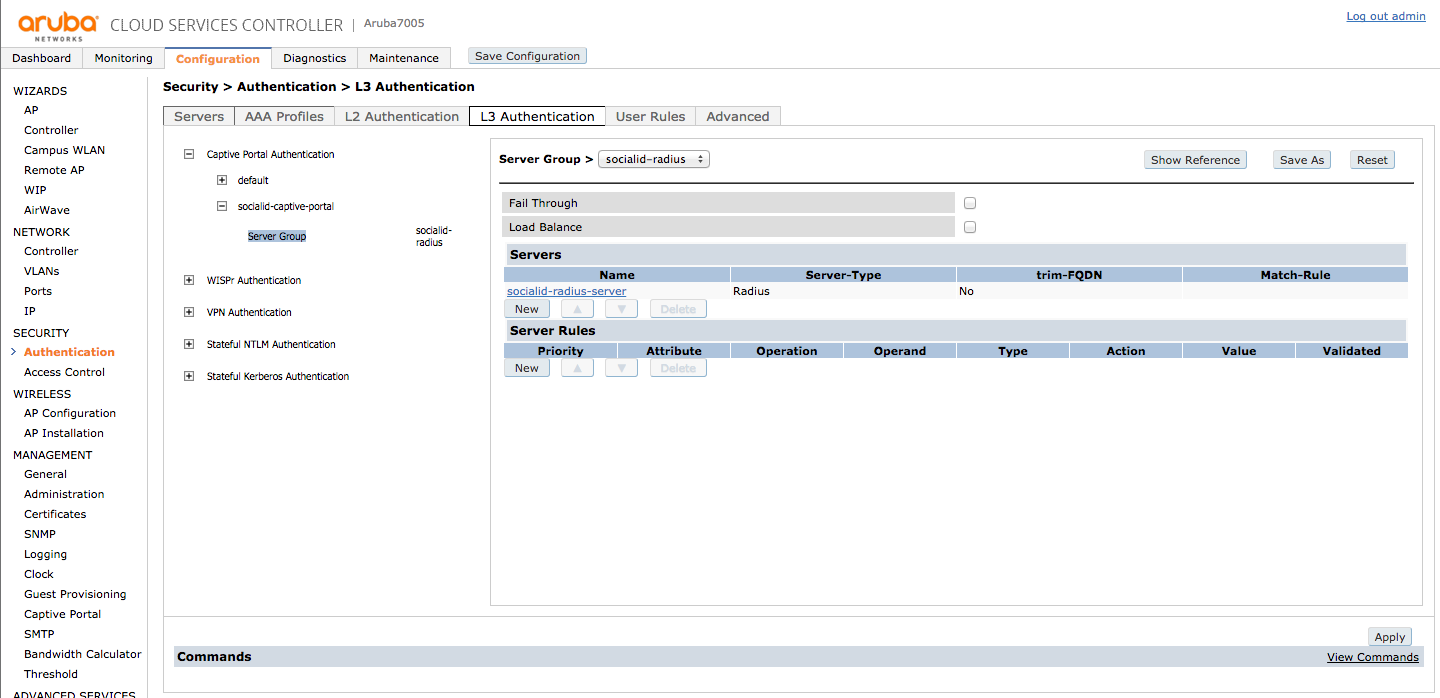This screenshot has height=698, width=1440.
Task: Click the Save Configuration button
Action: (527, 56)
